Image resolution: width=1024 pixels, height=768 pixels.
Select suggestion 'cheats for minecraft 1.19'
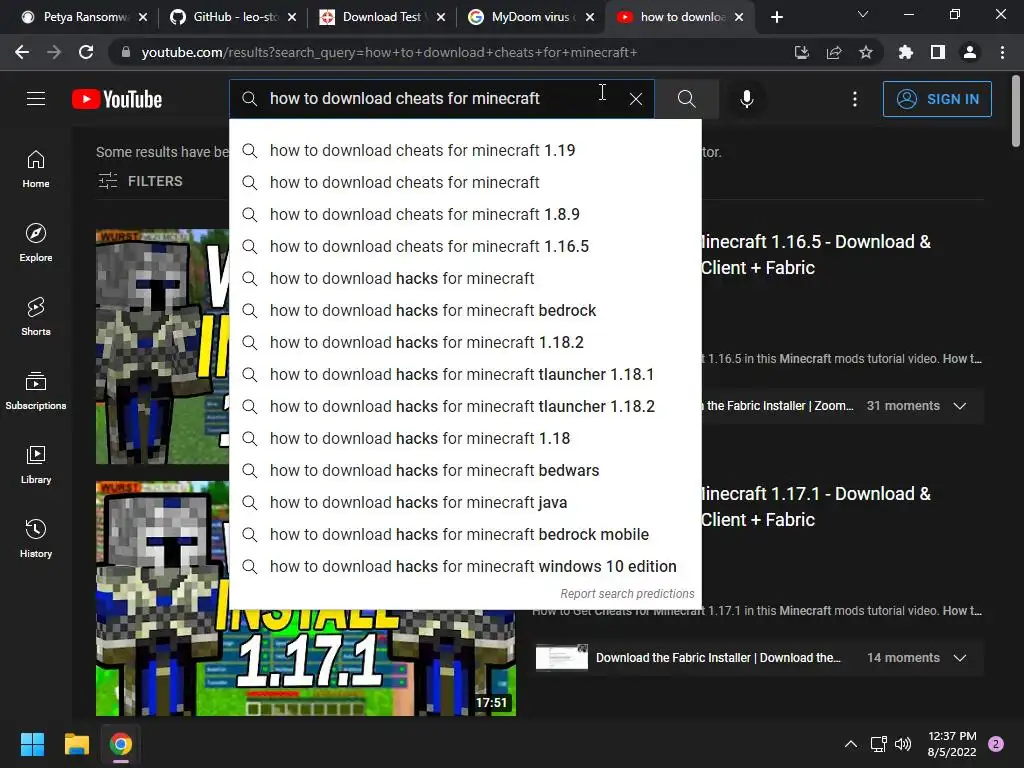(466, 150)
